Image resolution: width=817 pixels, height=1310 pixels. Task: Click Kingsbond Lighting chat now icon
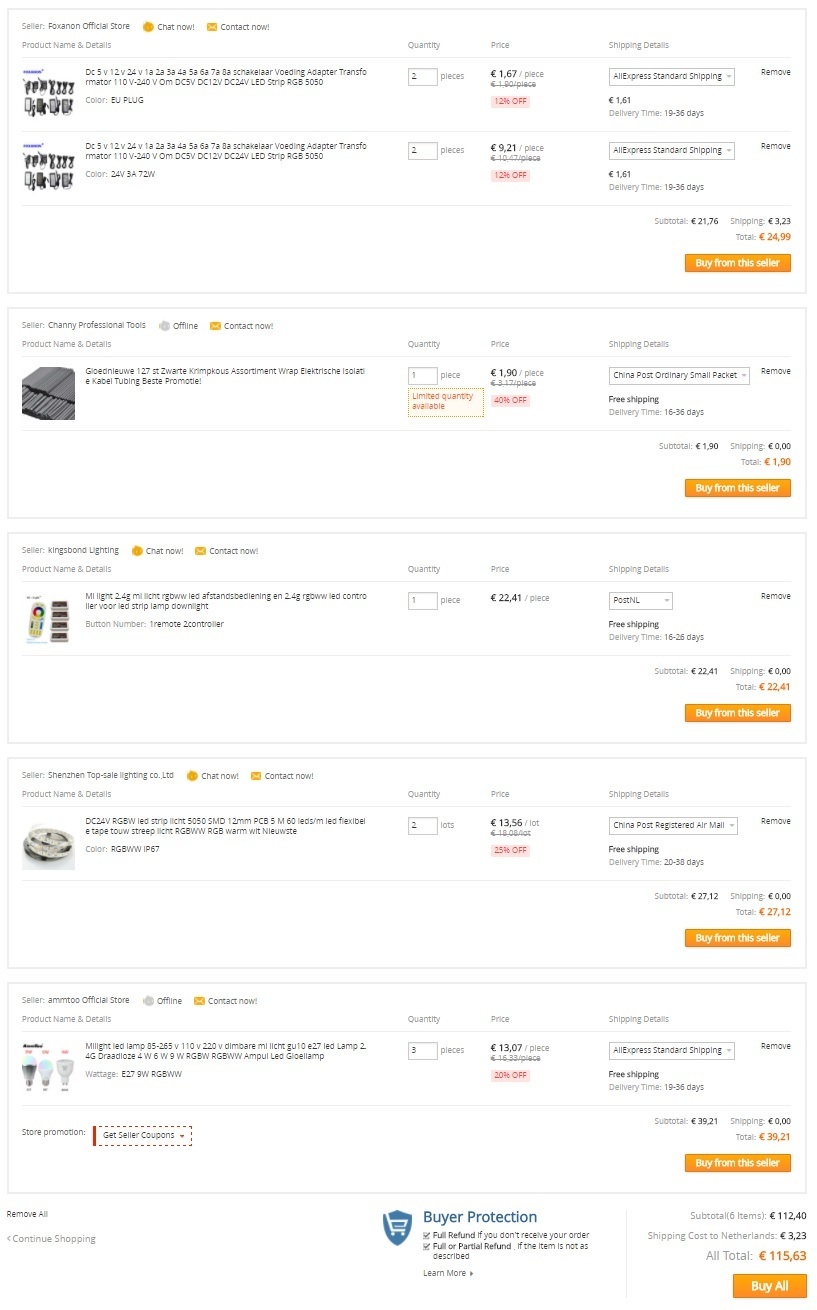pyautogui.click(x=137, y=551)
